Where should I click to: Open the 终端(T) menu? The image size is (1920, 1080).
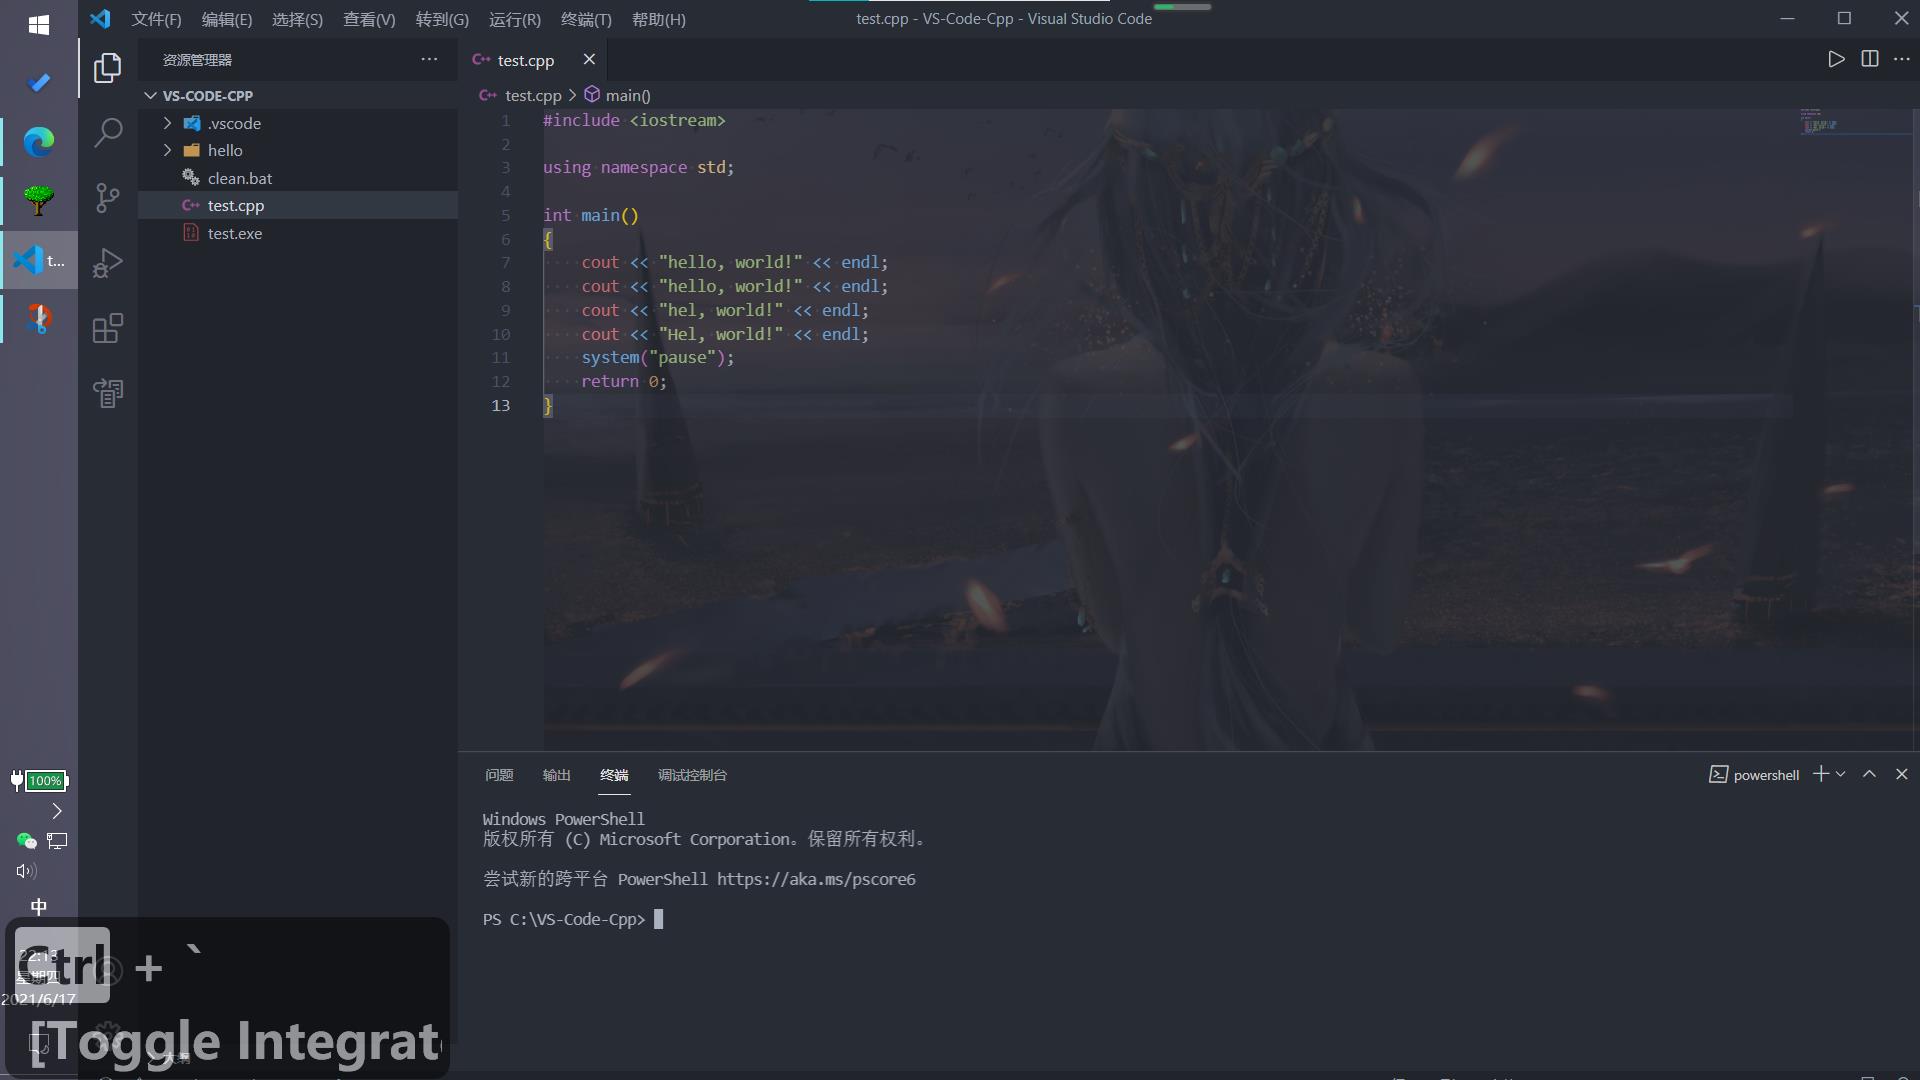(x=586, y=19)
